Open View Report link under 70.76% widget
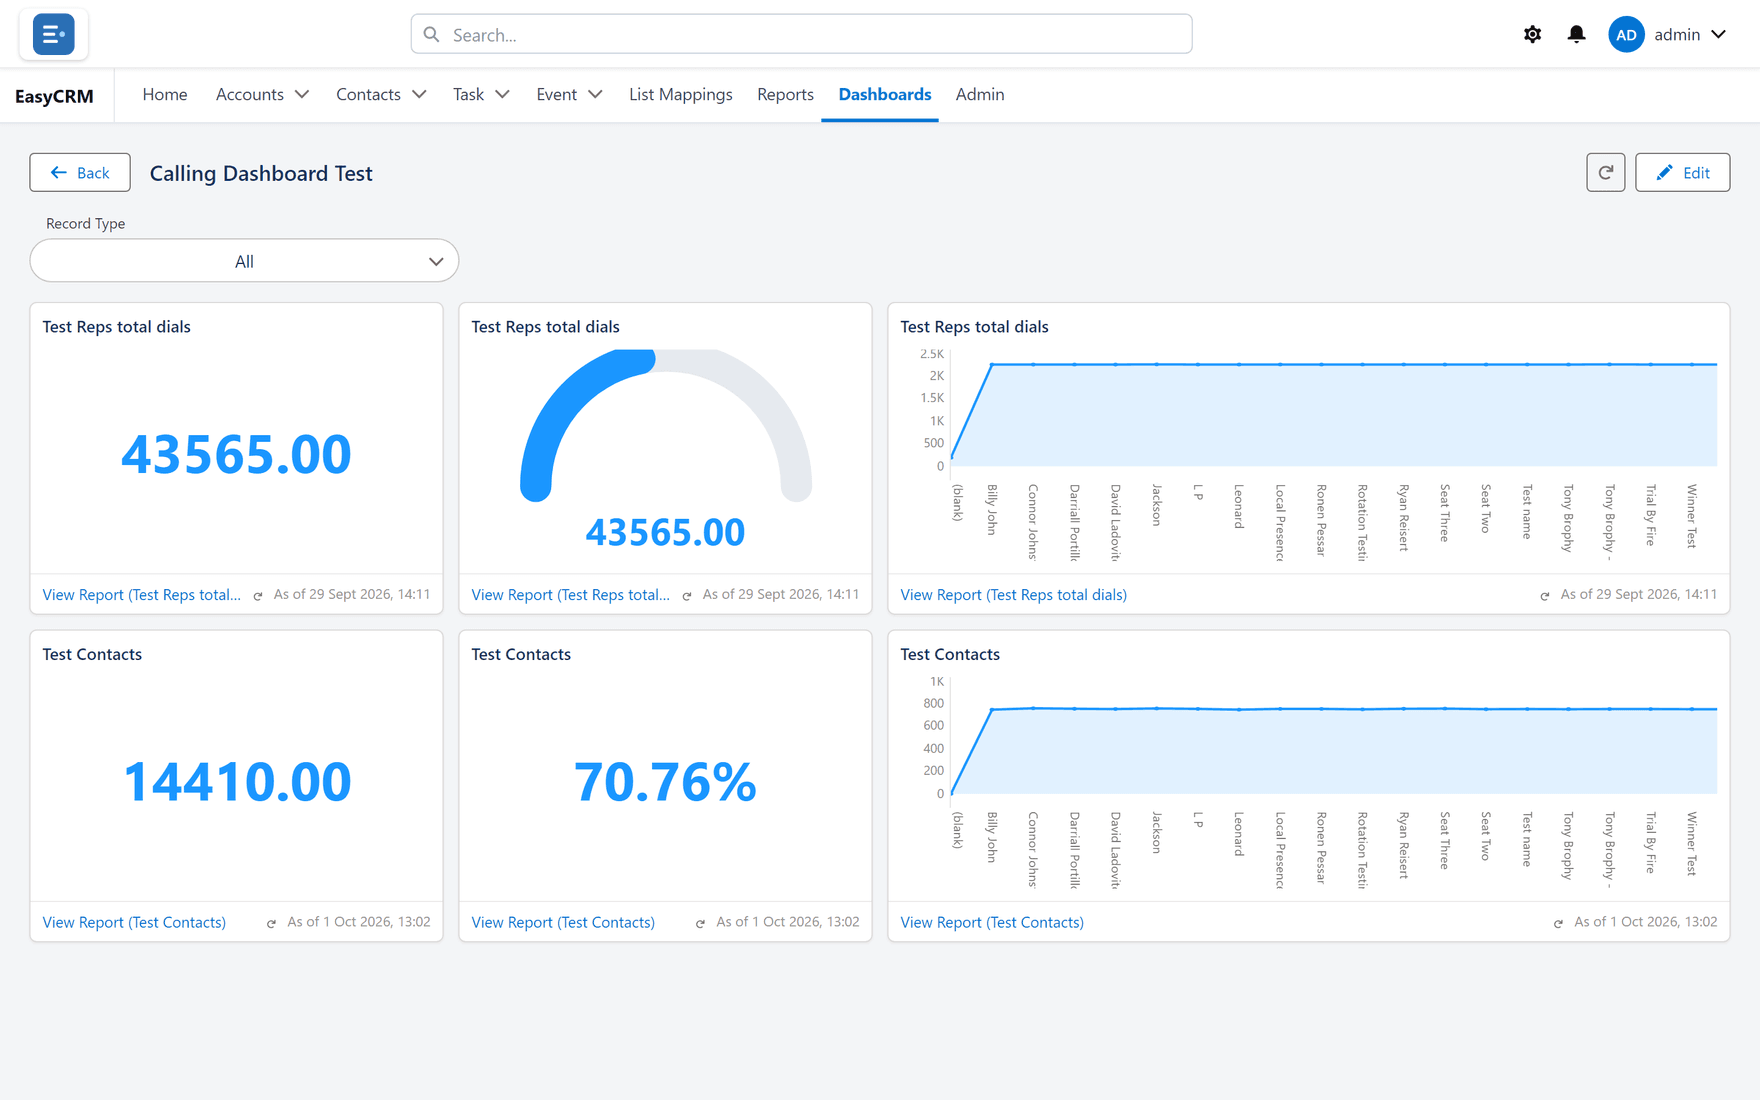This screenshot has width=1760, height=1100. point(563,922)
